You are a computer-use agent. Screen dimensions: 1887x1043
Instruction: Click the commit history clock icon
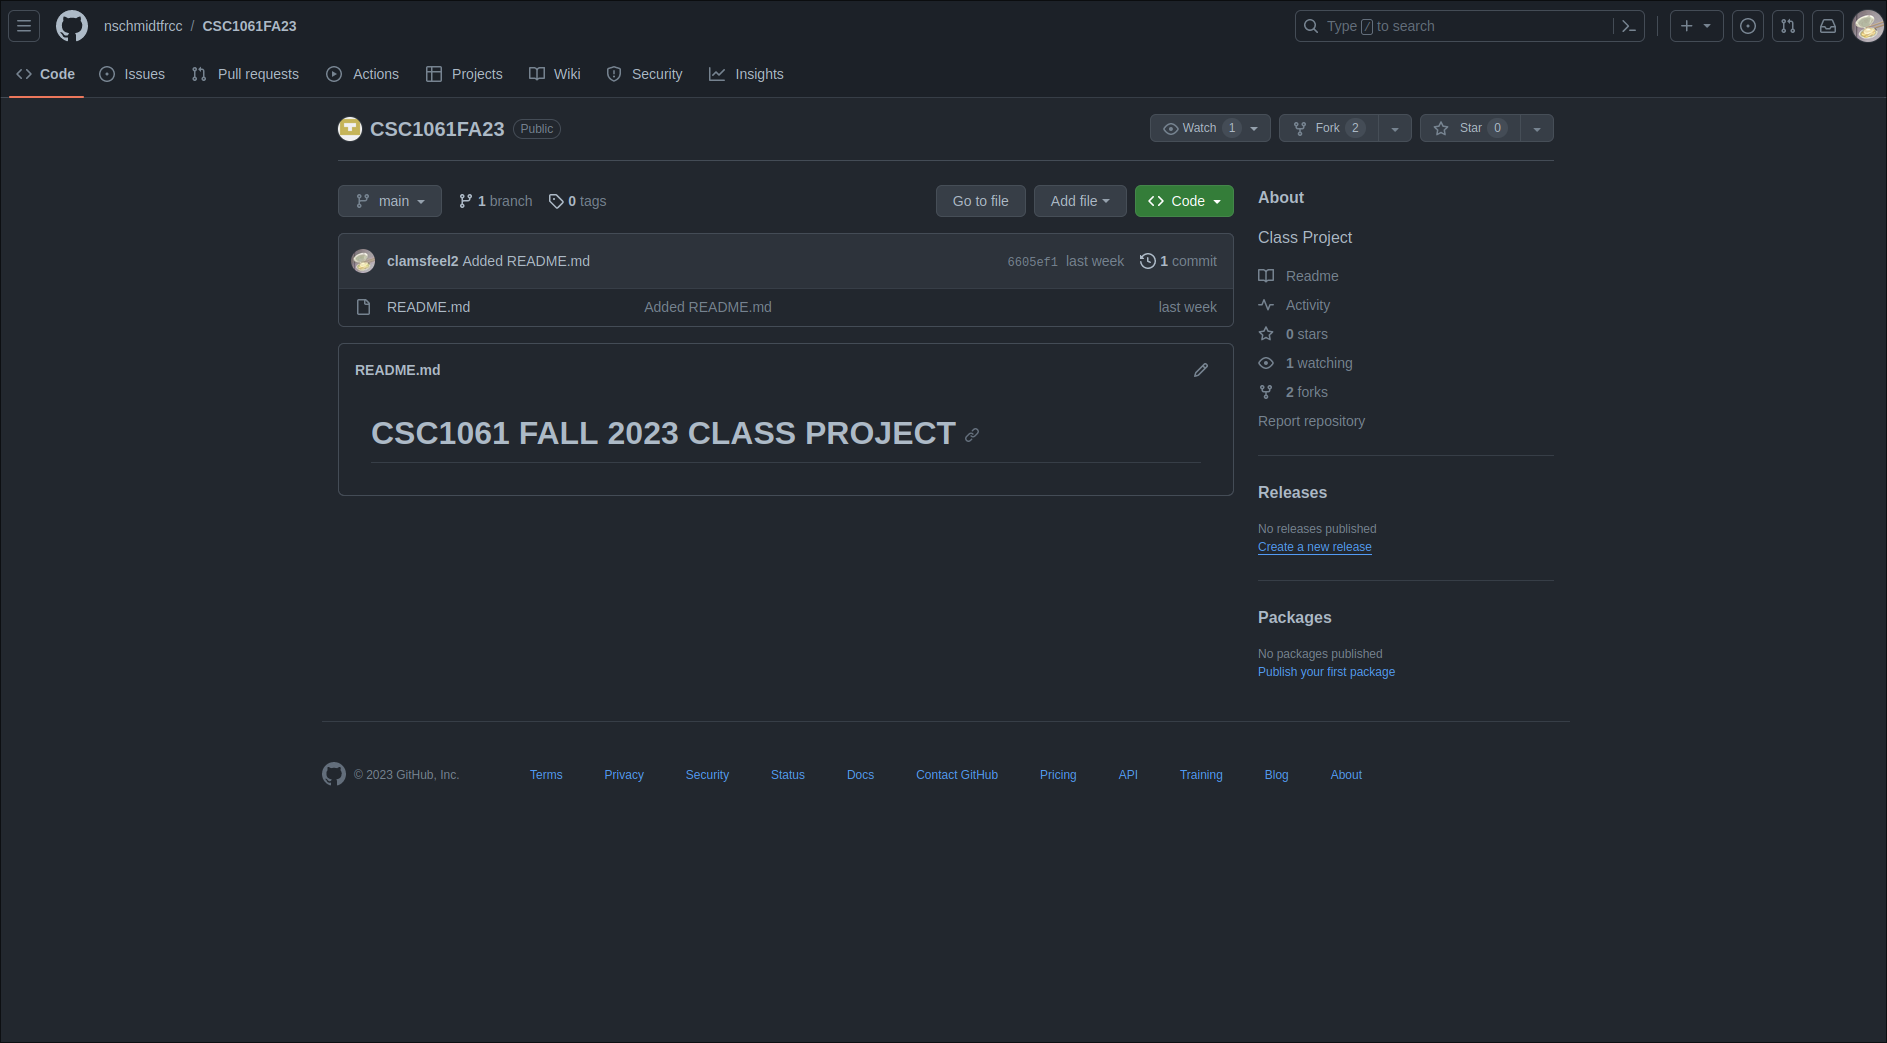(1148, 261)
